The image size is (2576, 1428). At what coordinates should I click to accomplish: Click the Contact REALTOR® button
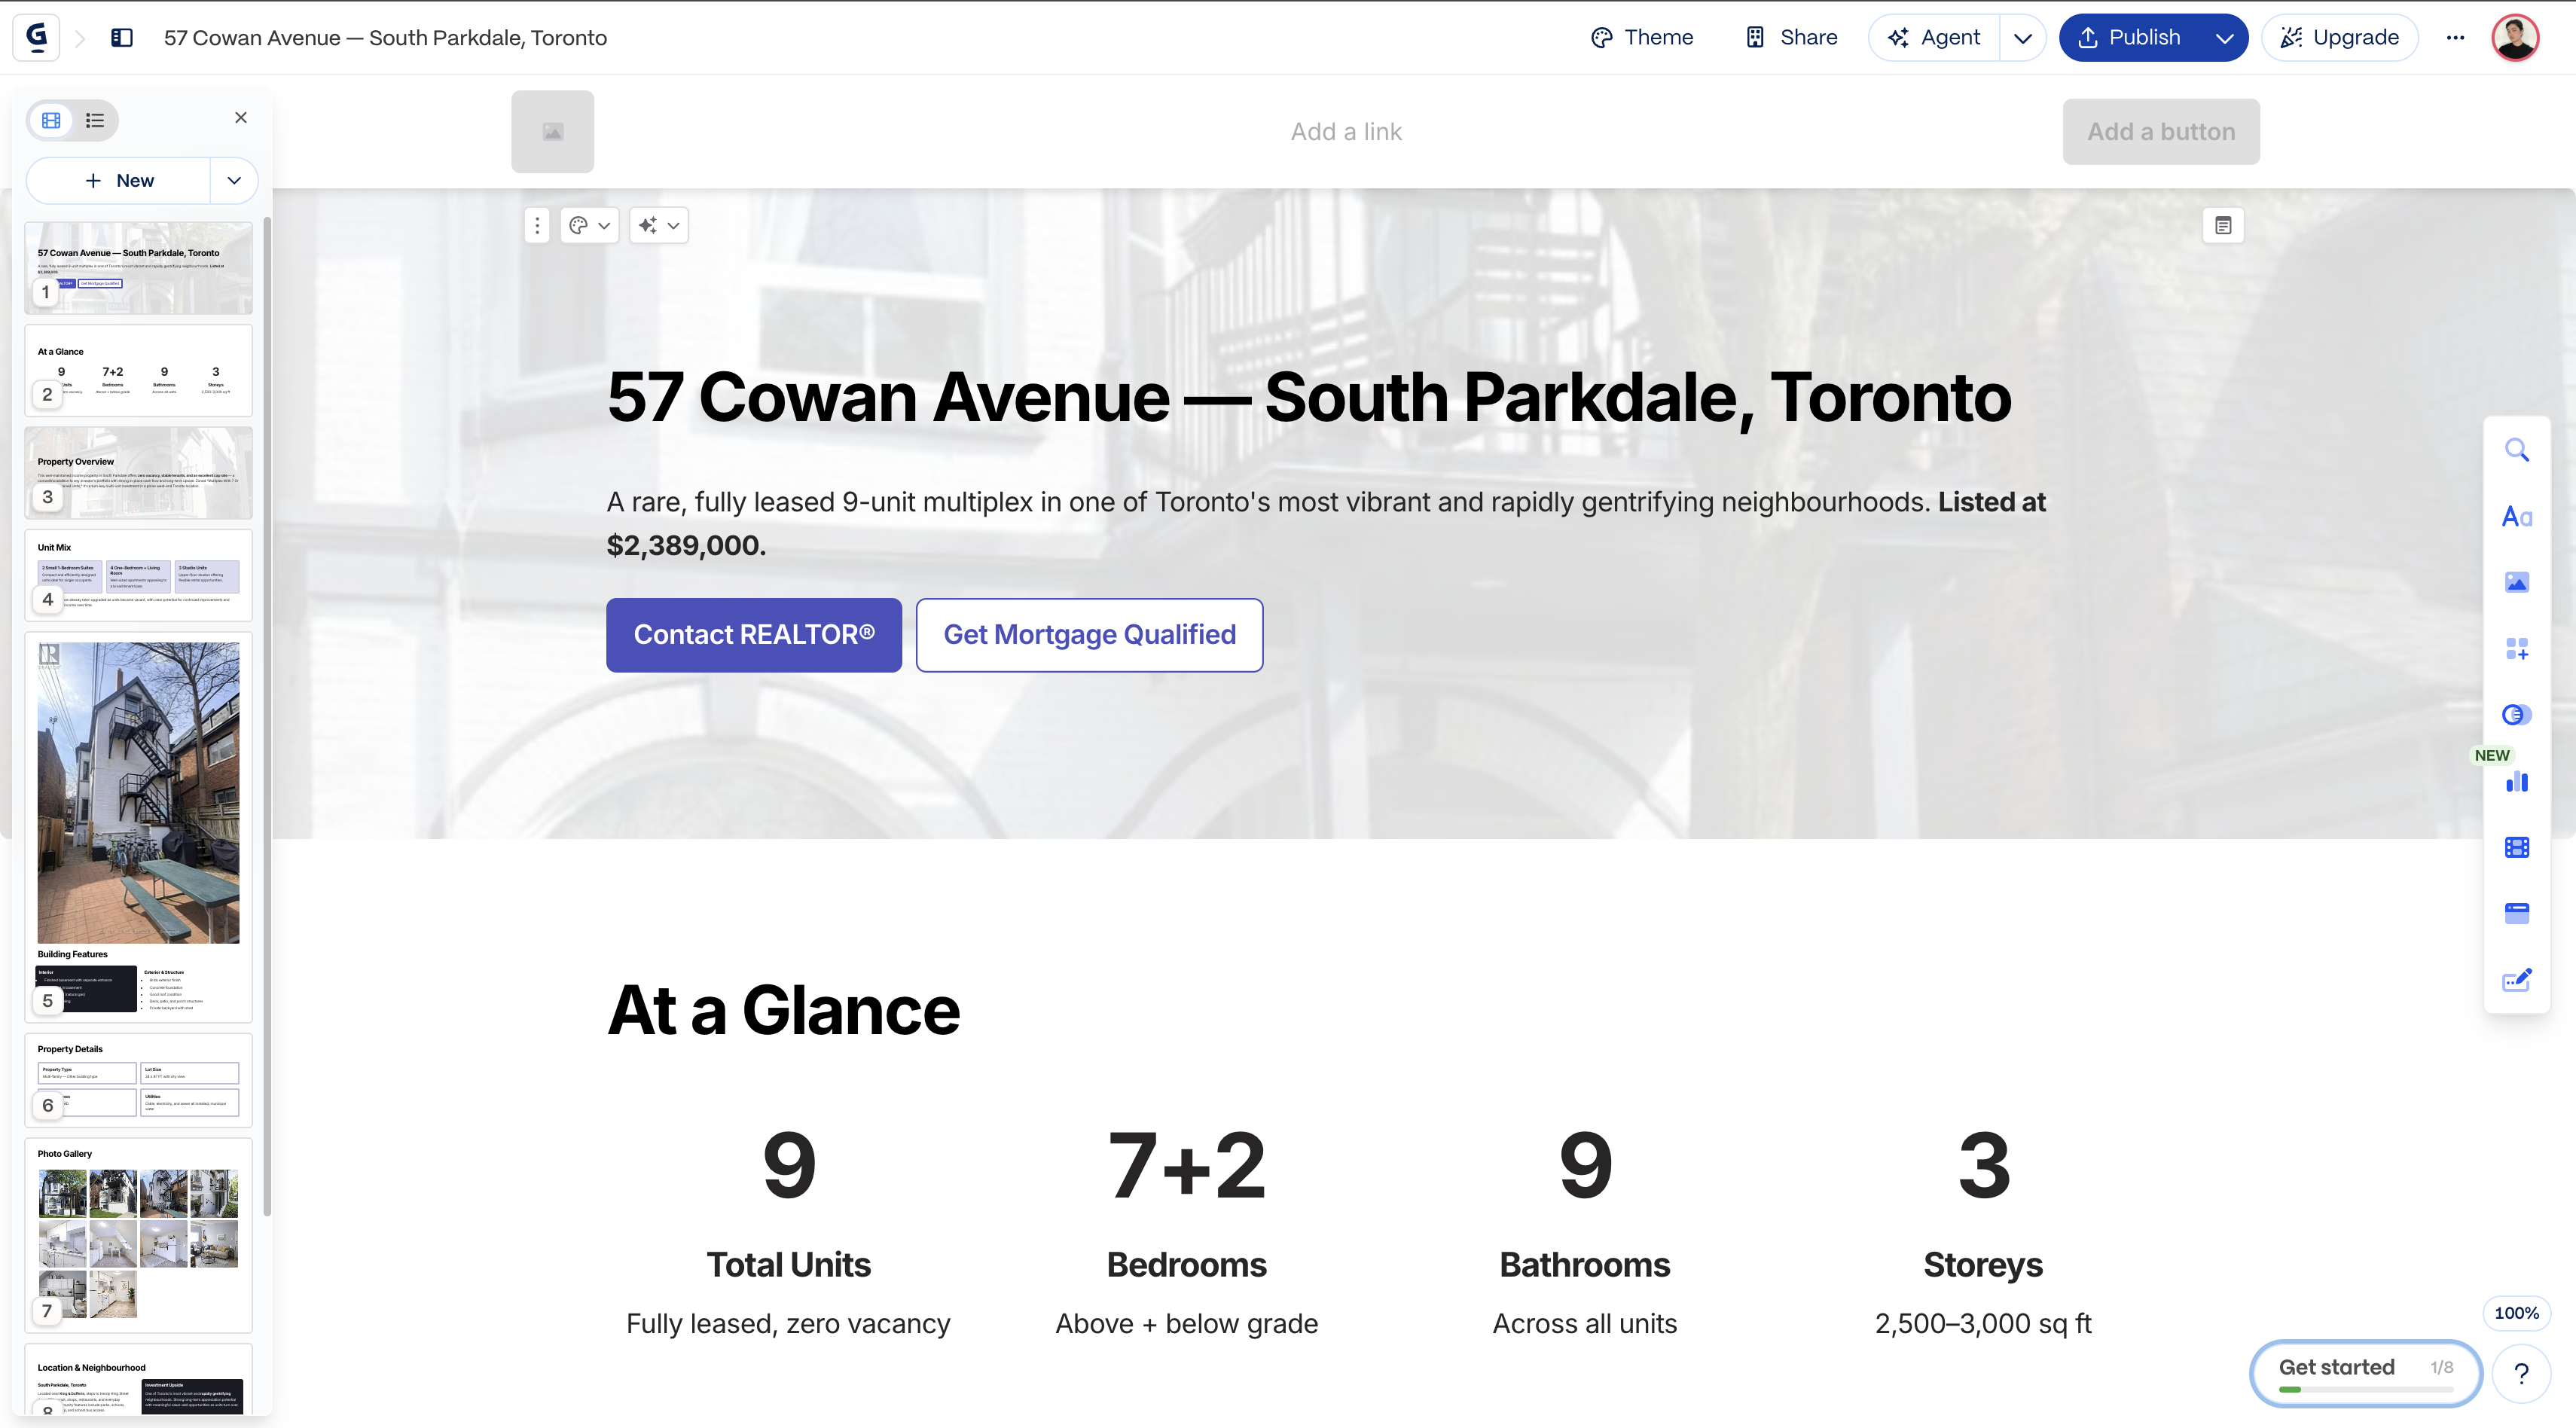[x=753, y=635]
